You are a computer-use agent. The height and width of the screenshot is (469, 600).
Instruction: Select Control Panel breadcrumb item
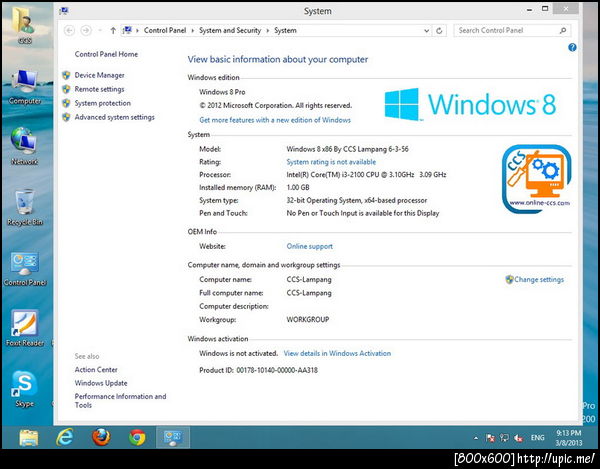click(165, 31)
